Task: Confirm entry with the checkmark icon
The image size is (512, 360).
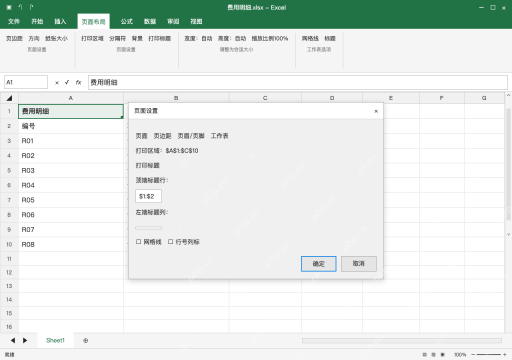Action: (67, 82)
